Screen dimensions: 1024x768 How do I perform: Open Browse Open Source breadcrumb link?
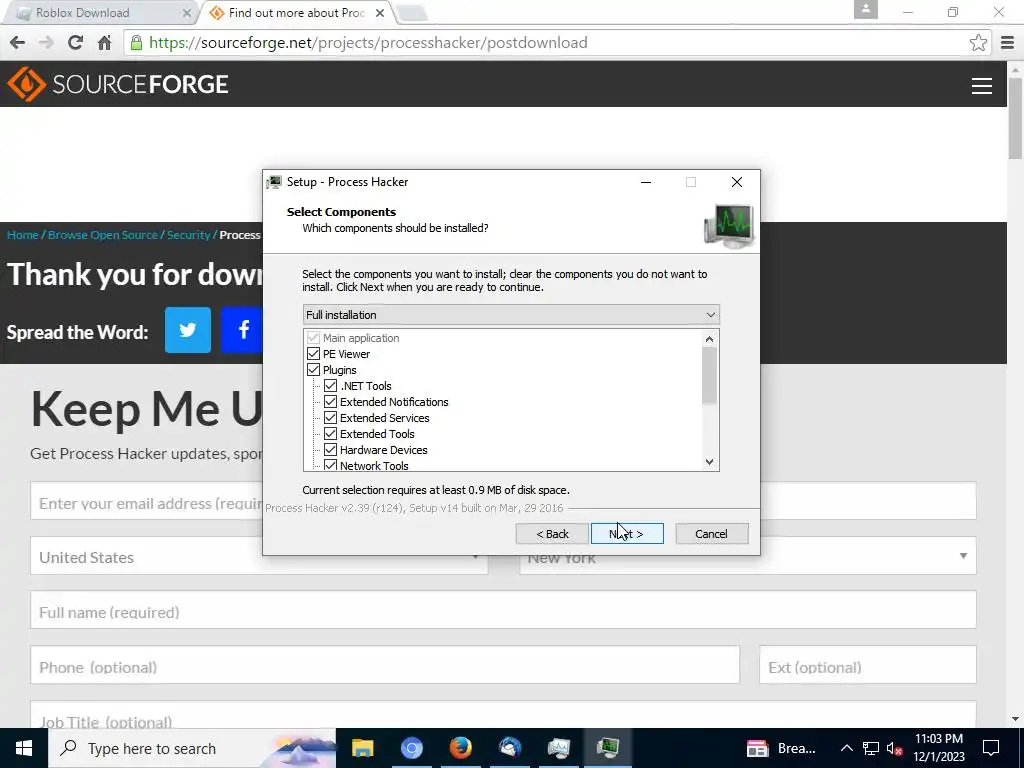[103, 235]
